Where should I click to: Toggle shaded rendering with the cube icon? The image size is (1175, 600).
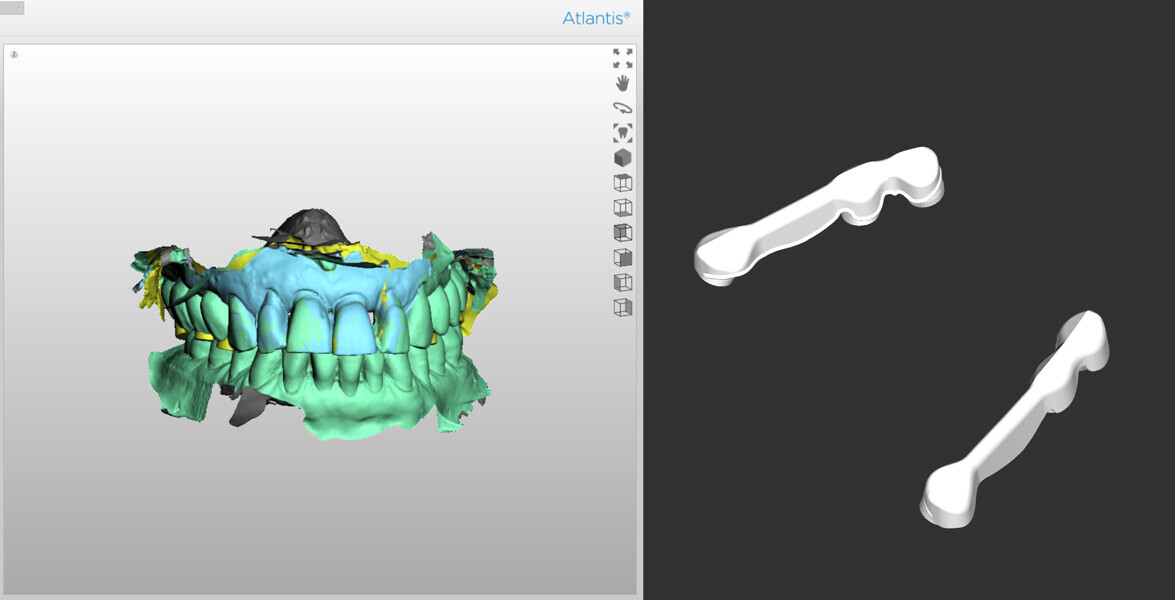[x=621, y=157]
